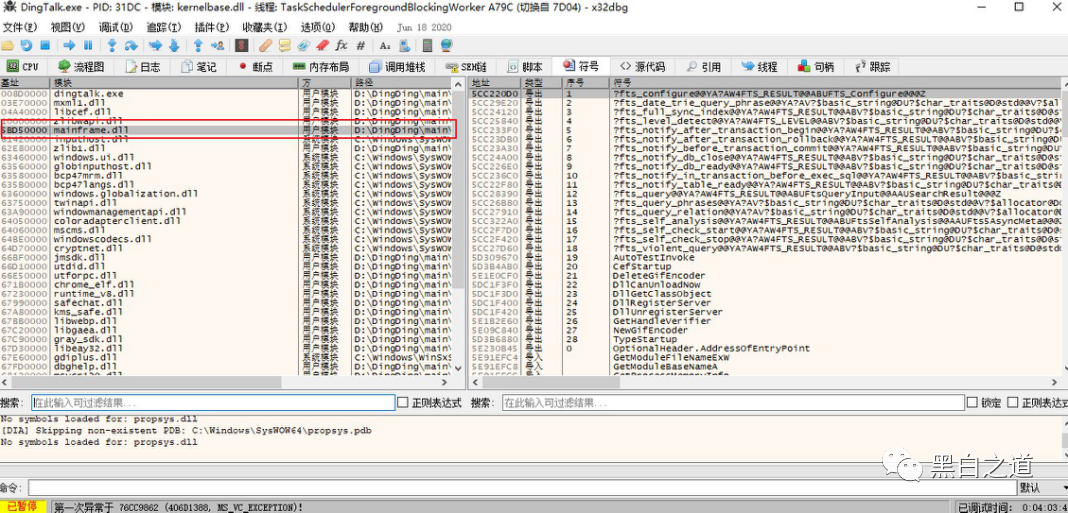
Task: Open the 帮助 menu
Action: click(366, 27)
